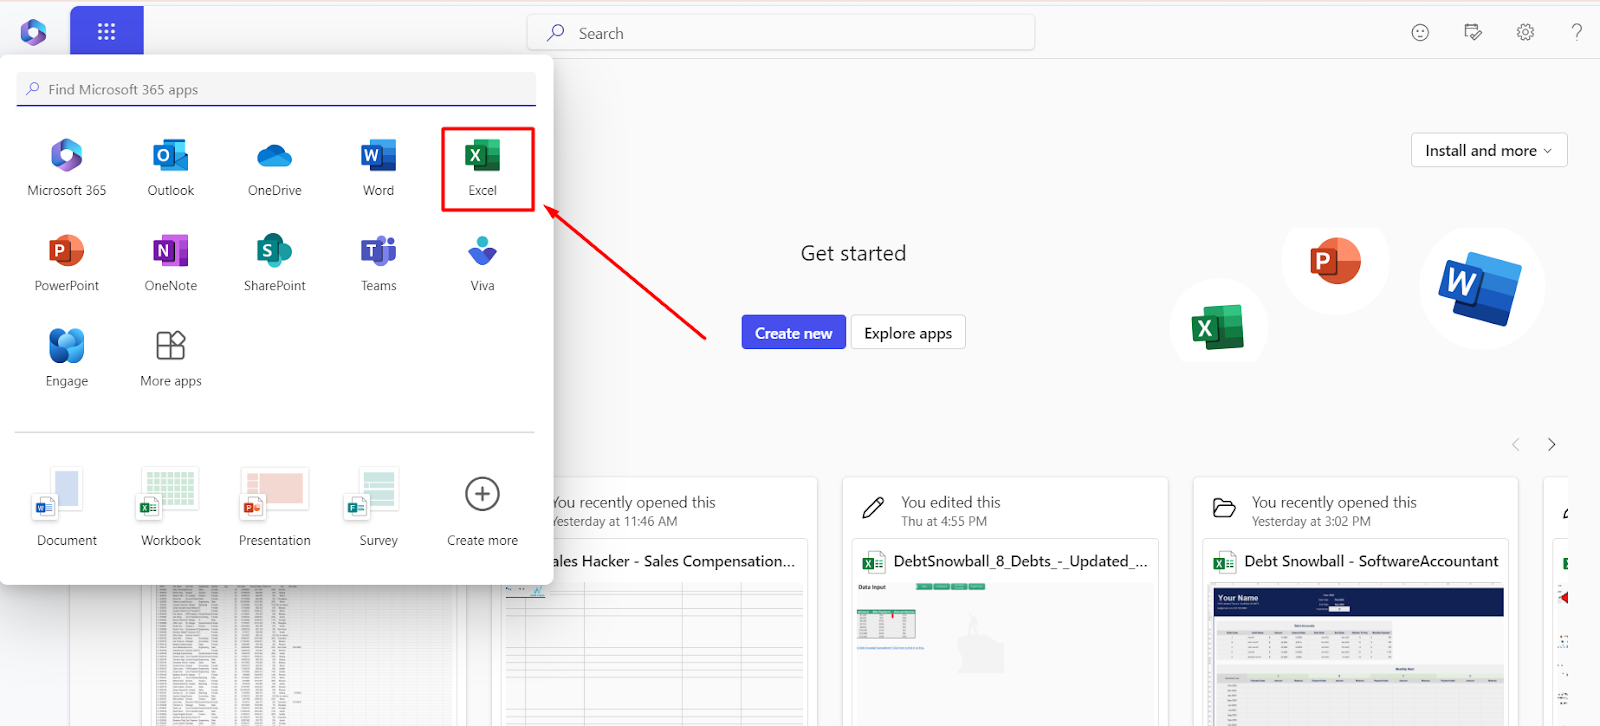Create a new PowerPoint Presentation
Screen dimensions: 1600x726
[275, 508]
